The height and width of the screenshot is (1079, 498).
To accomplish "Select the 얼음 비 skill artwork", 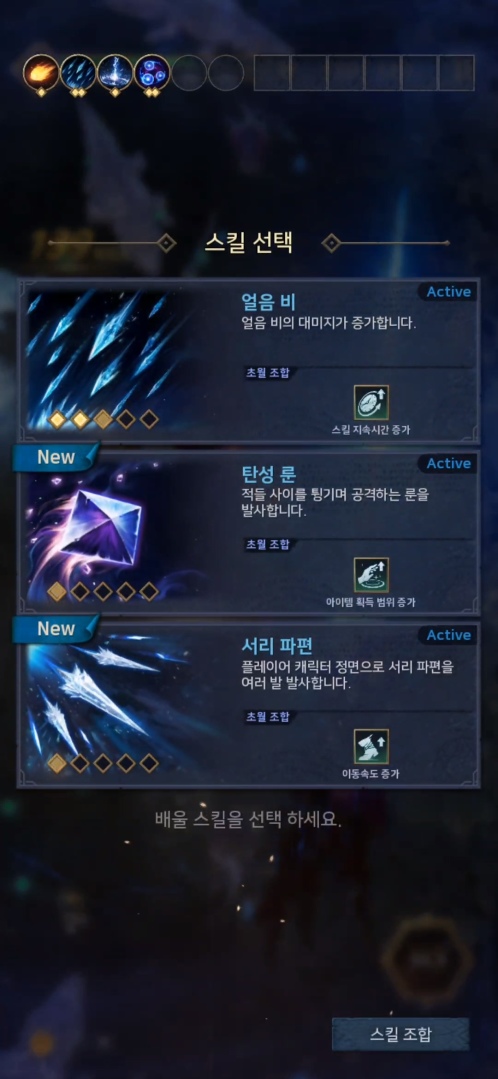I will [127, 359].
